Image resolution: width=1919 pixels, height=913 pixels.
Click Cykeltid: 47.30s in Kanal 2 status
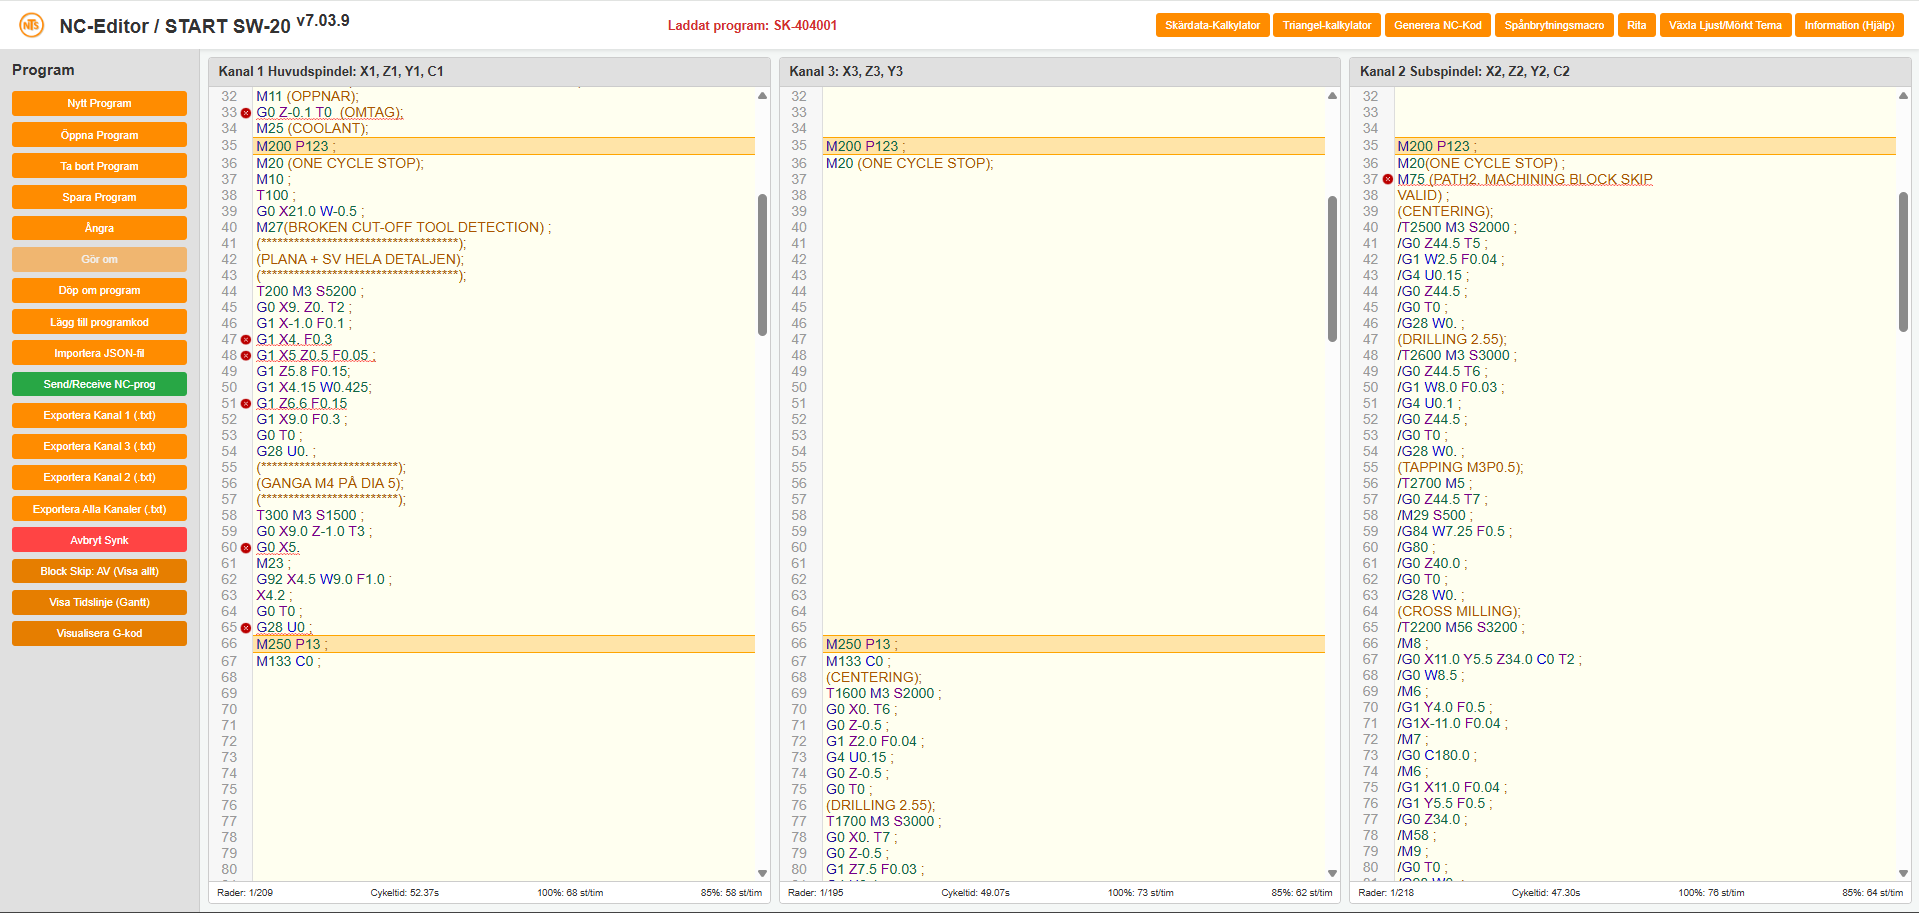click(1546, 893)
